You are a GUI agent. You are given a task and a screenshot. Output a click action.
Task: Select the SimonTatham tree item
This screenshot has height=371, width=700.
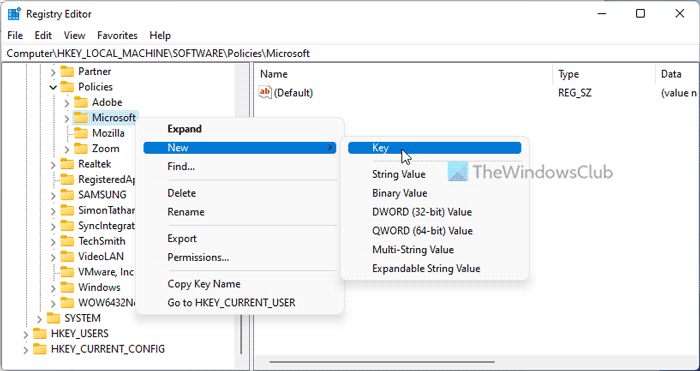pos(106,210)
